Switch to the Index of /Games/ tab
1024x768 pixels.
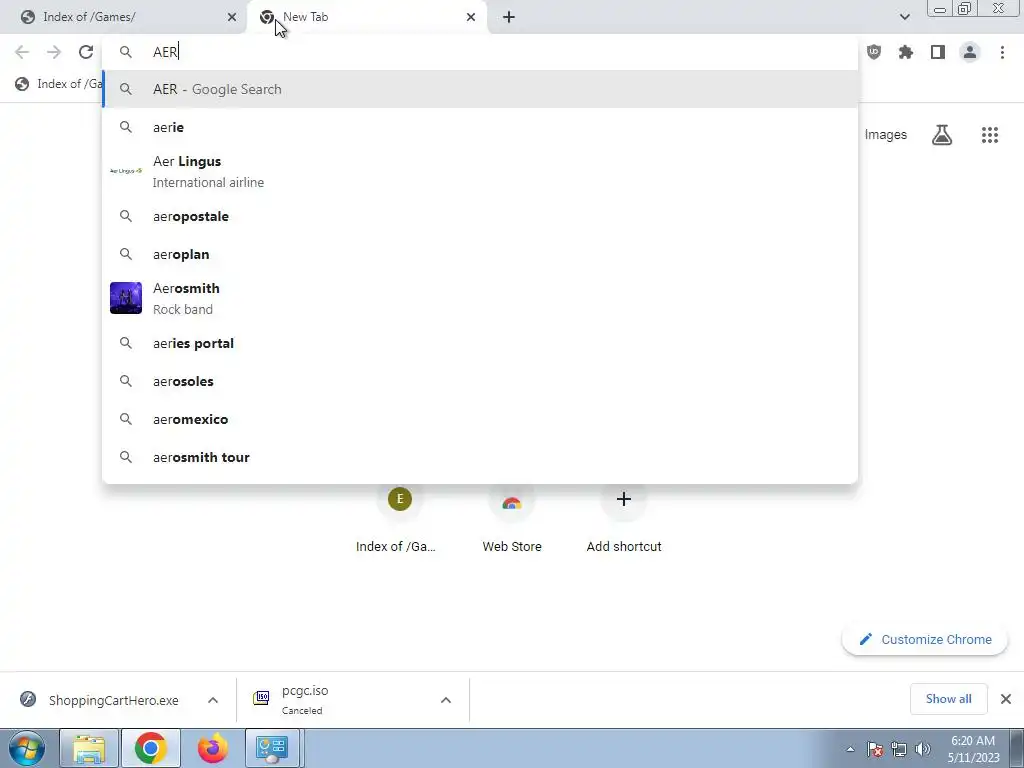pyautogui.click(x=124, y=17)
